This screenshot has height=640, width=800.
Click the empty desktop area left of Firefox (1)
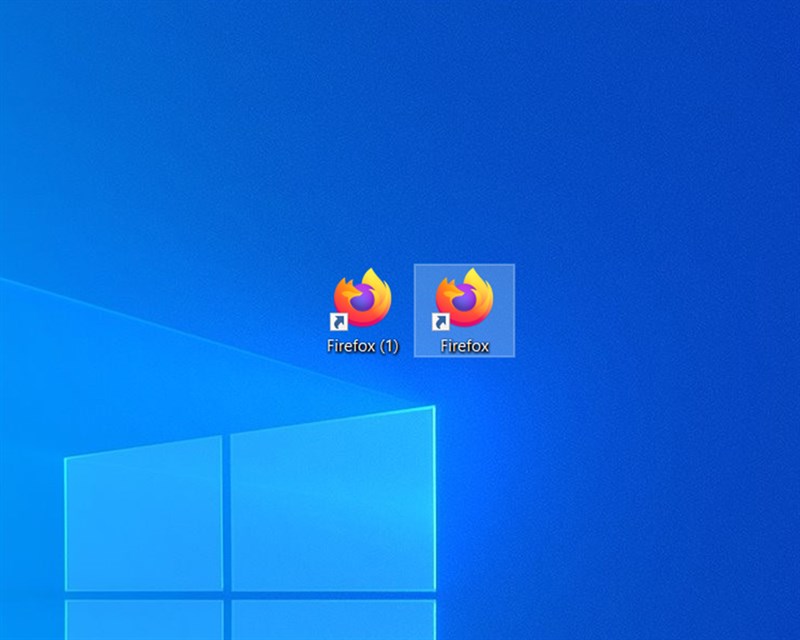click(x=250, y=300)
